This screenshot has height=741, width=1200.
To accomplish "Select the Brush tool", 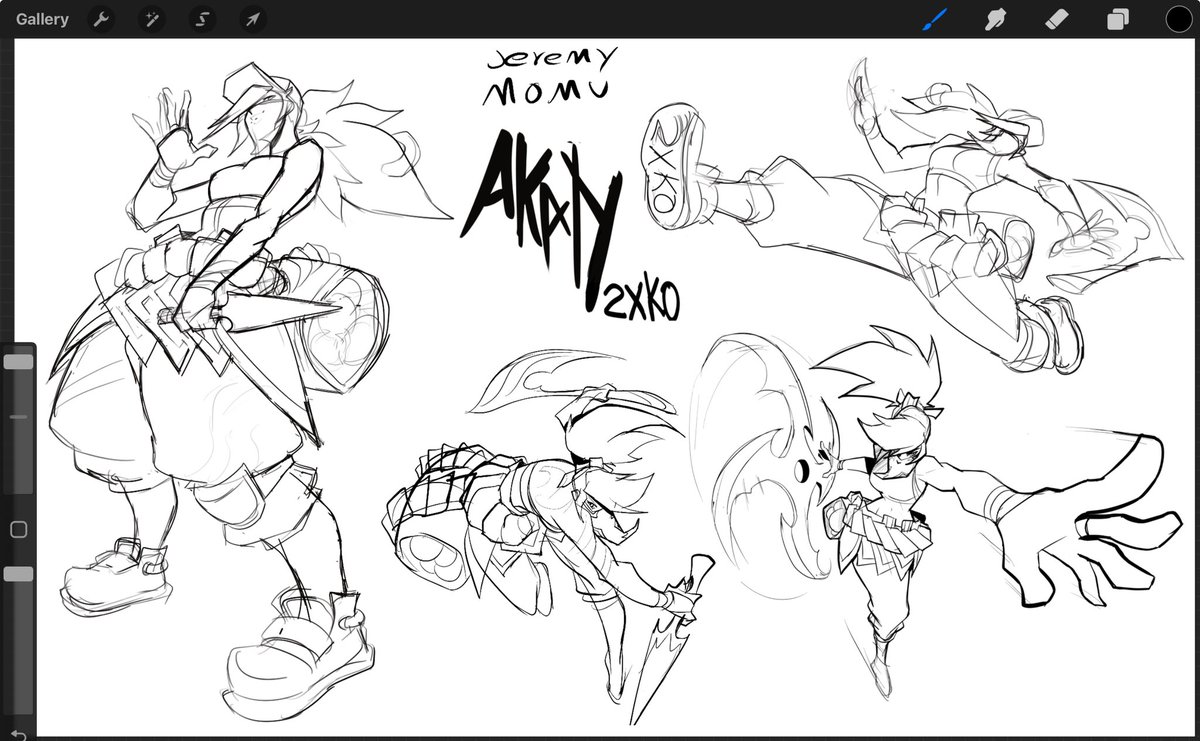I will click(x=934, y=19).
